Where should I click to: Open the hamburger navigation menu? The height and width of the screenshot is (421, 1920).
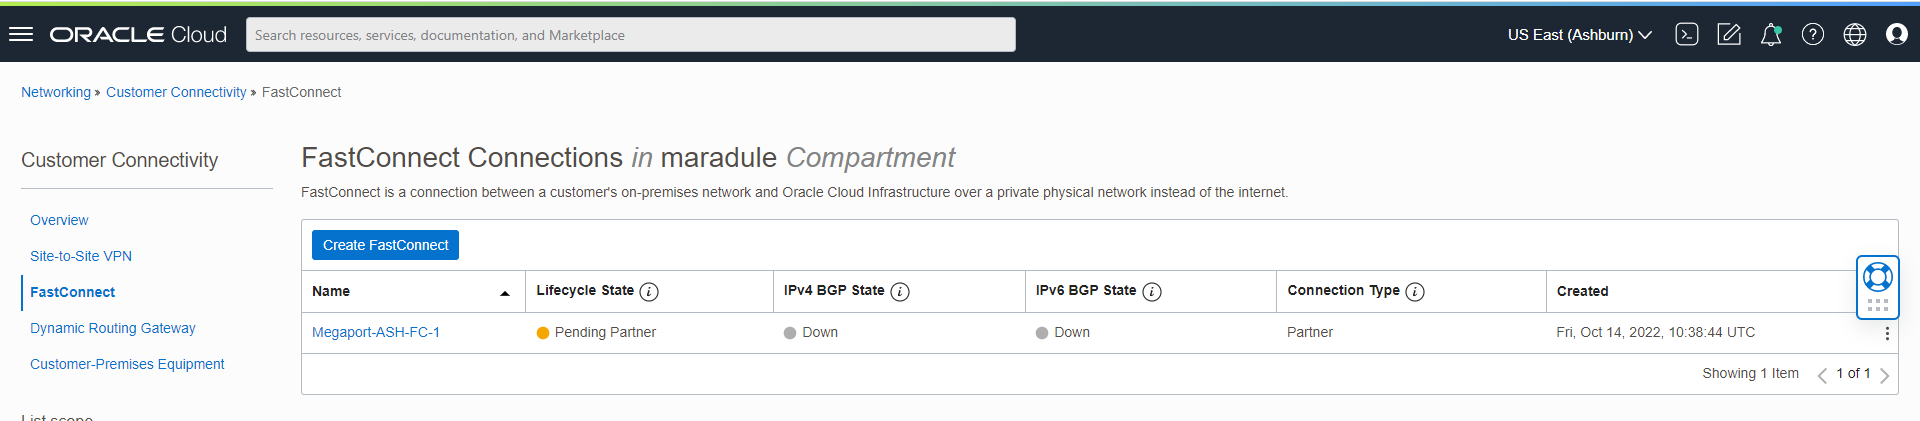pyautogui.click(x=21, y=35)
